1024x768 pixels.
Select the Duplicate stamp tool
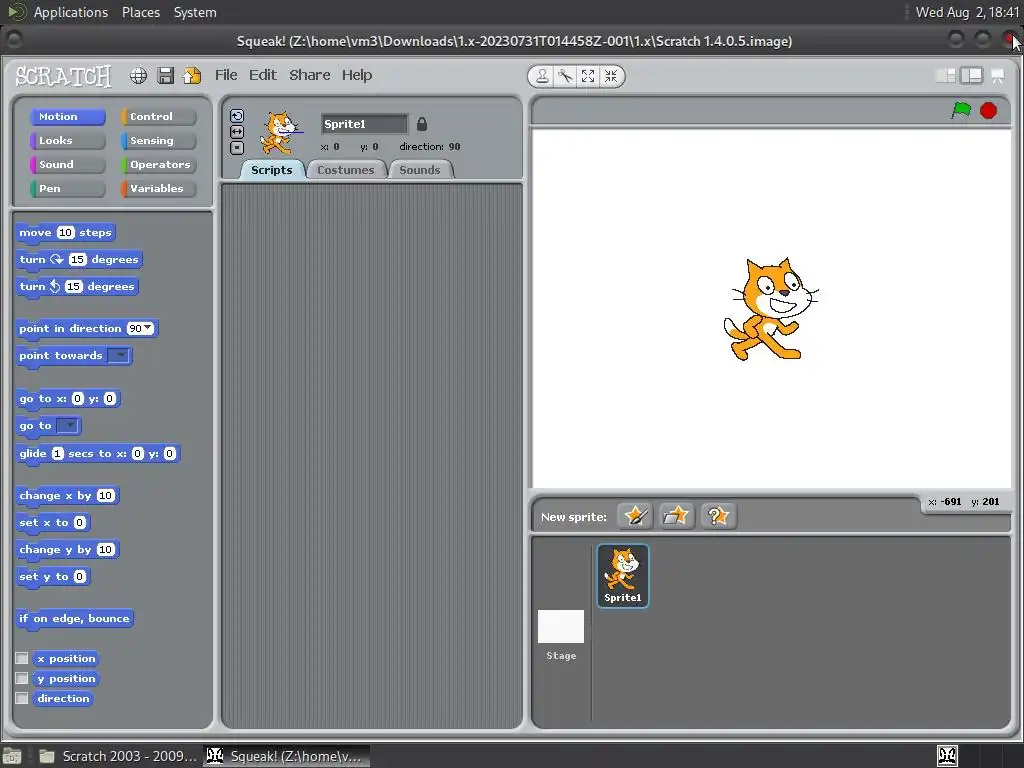(x=541, y=76)
